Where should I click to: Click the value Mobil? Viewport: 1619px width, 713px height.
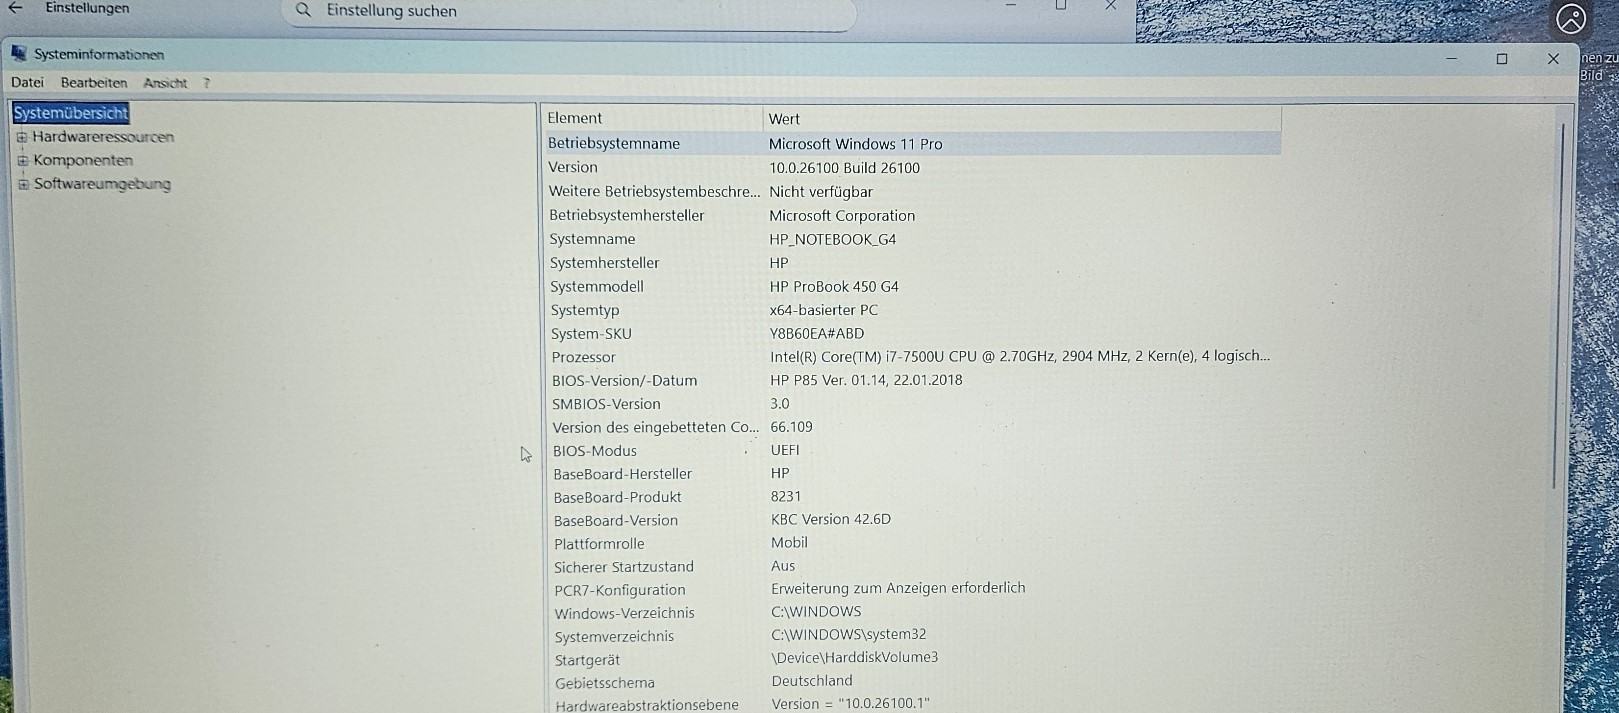(789, 542)
